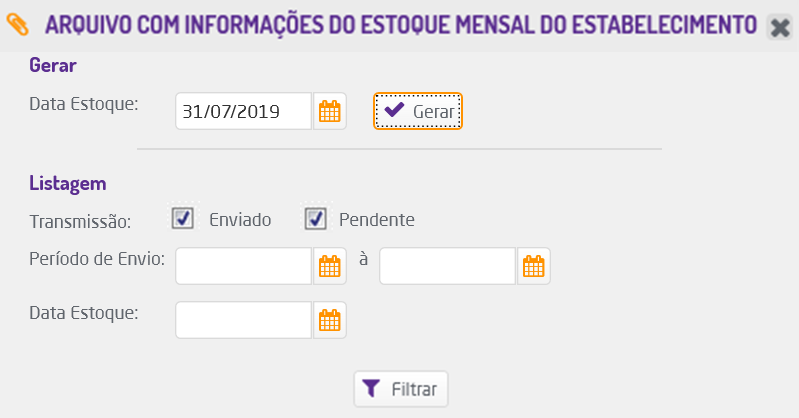The image size is (799, 418).
Task: Click the Enviado label text
Action: click(240, 219)
